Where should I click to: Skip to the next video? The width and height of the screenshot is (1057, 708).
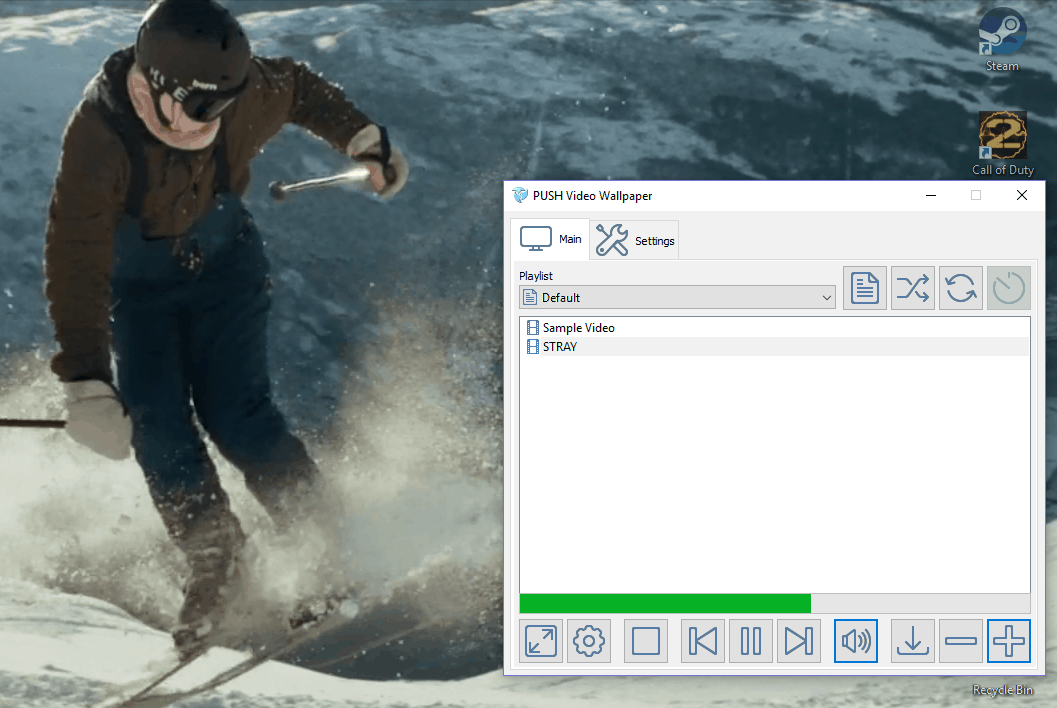pyautogui.click(x=799, y=641)
